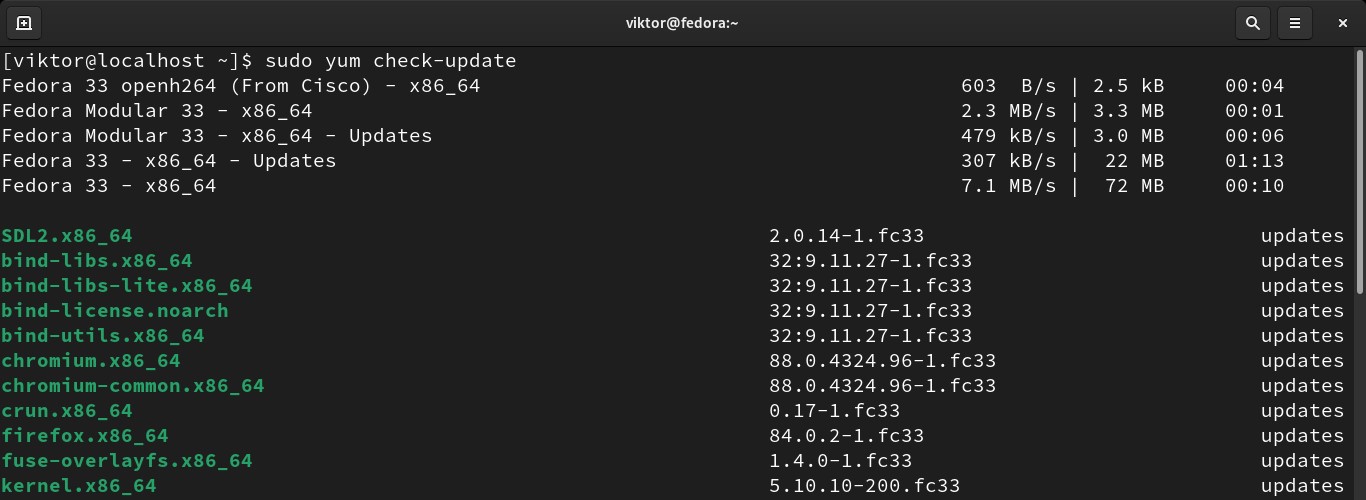
Task: Select the chromium-common.x86_64 package line
Action: [133, 386]
